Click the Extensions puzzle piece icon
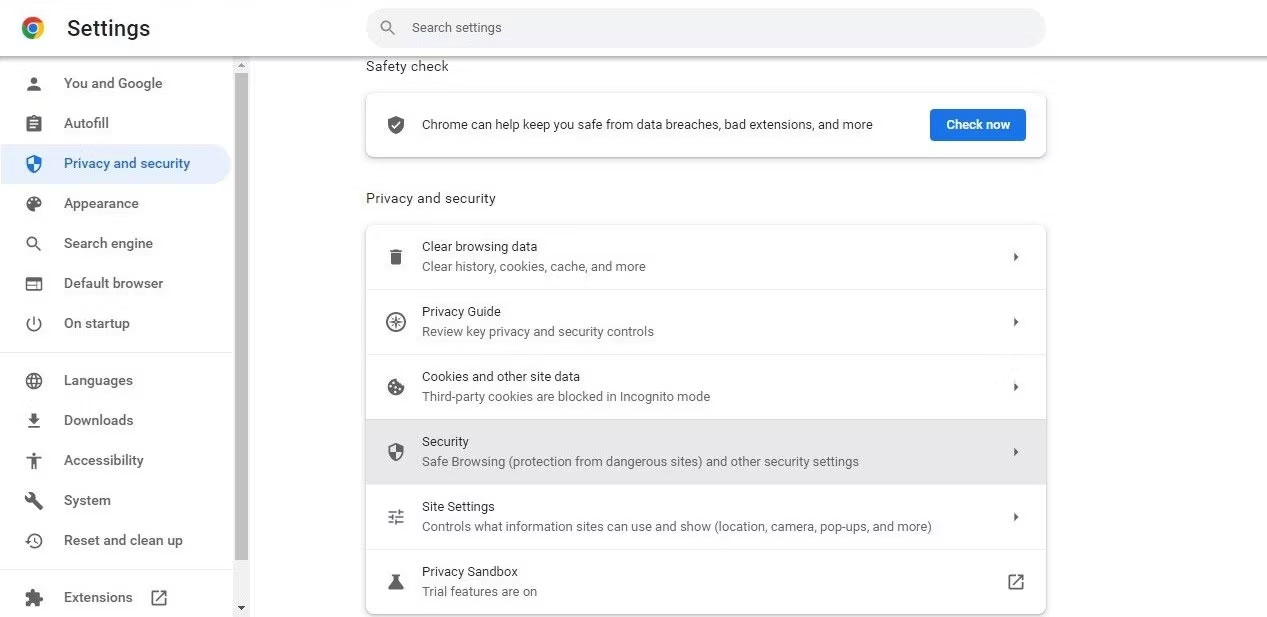 pyautogui.click(x=34, y=598)
